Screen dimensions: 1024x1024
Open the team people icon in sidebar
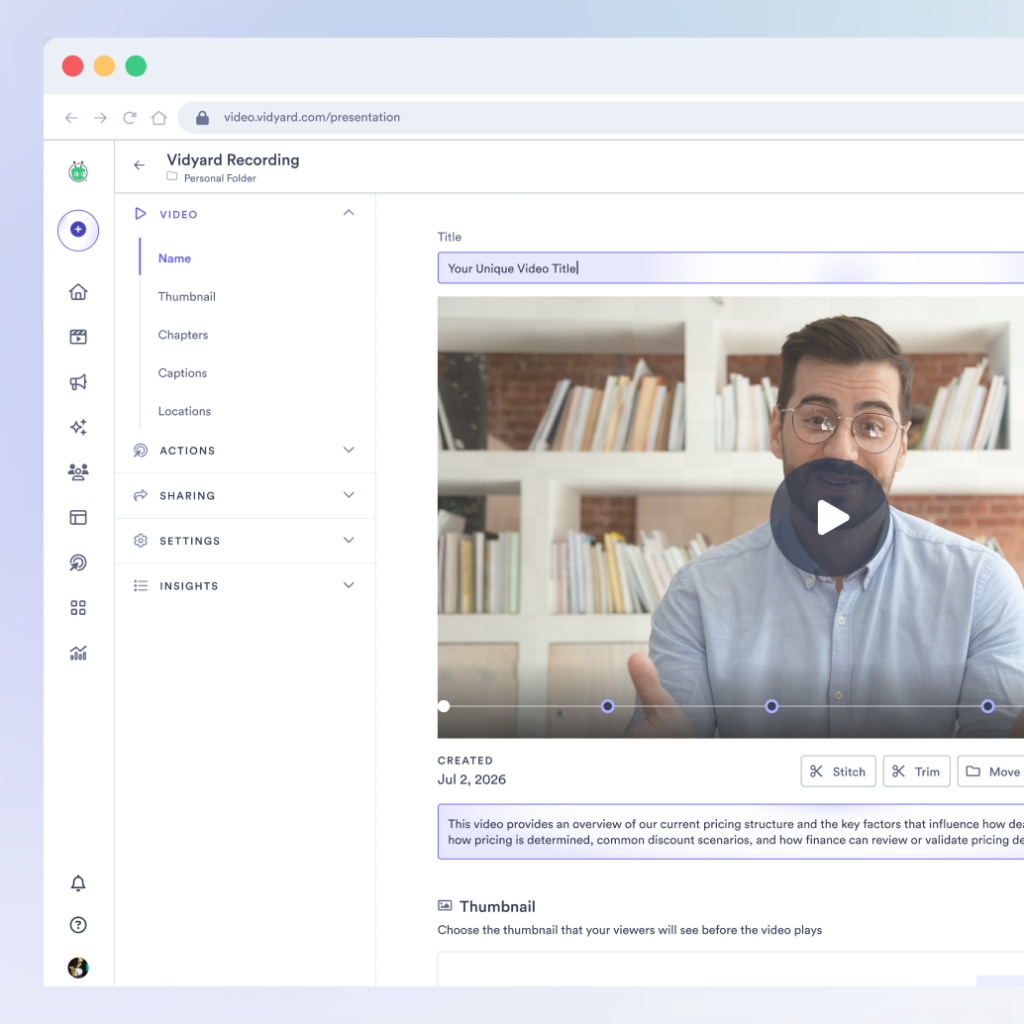pyautogui.click(x=78, y=472)
